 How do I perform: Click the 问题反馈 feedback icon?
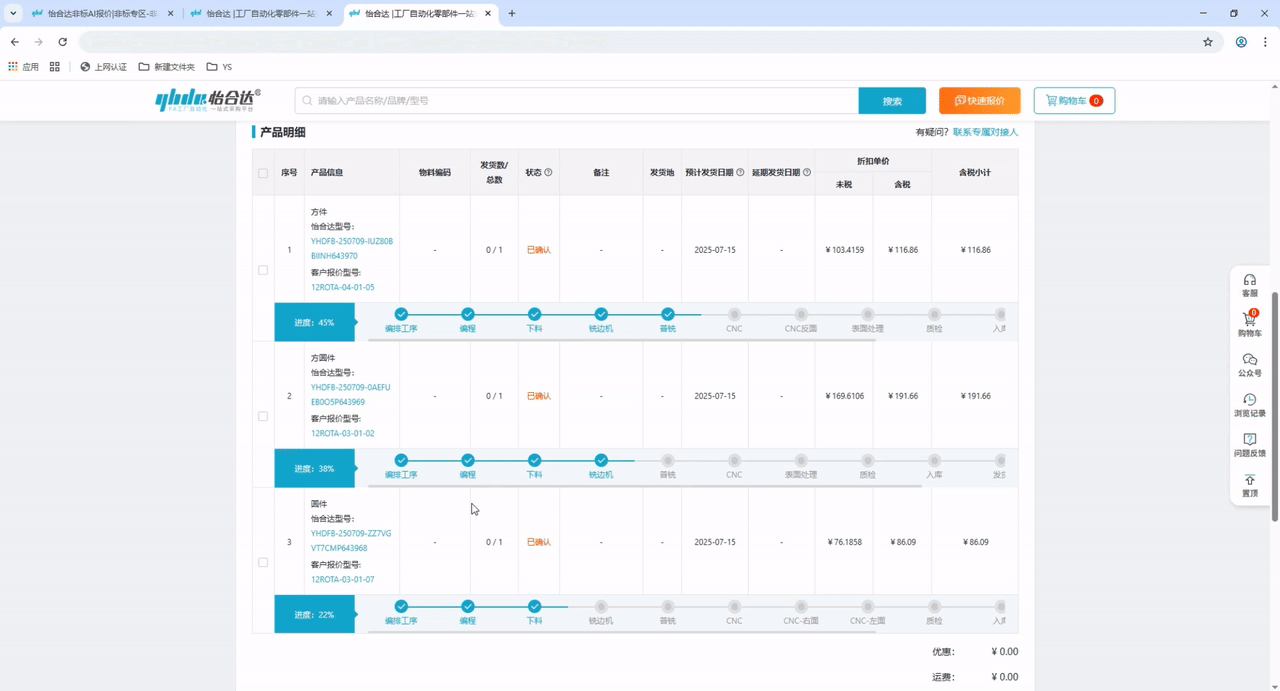point(1249,444)
